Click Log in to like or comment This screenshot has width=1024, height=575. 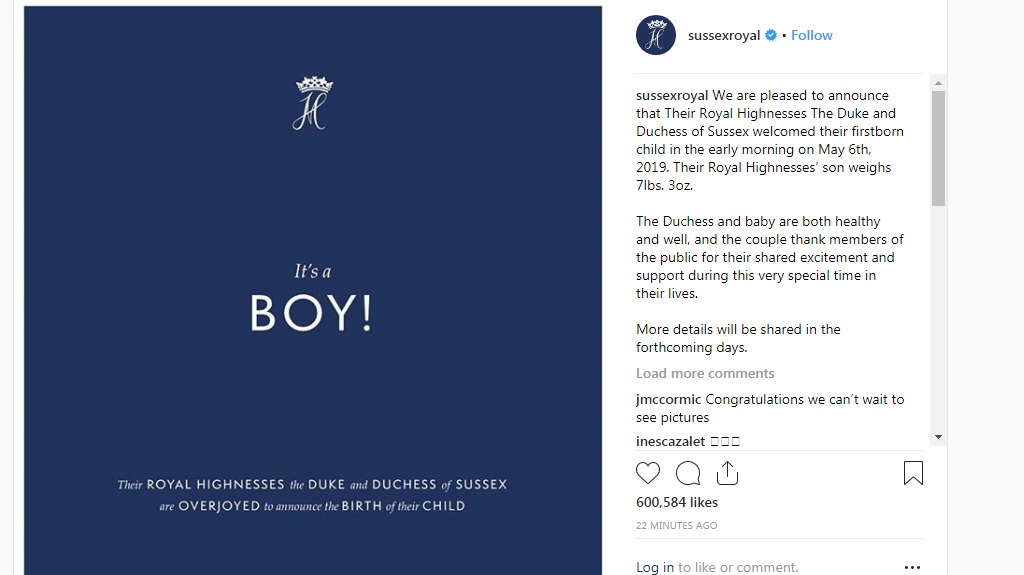pyautogui.click(x=655, y=567)
